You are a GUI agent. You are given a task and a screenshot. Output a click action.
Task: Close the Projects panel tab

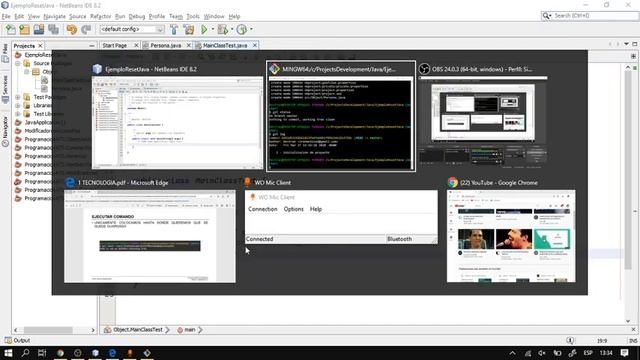pyautogui.click(x=40, y=46)
